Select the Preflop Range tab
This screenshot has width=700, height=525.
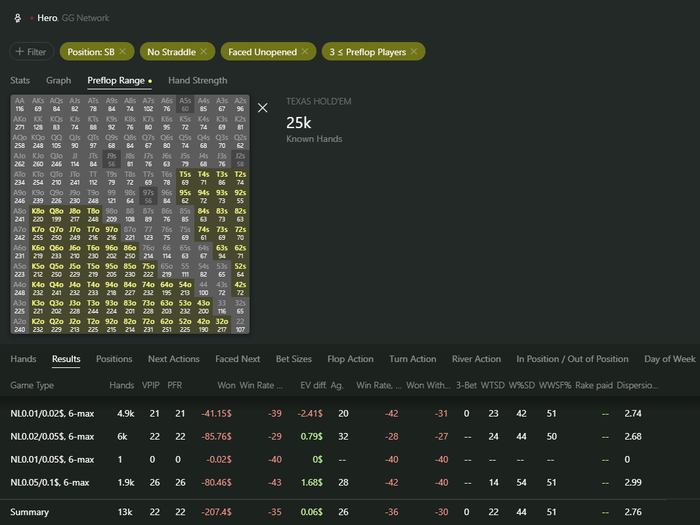(x=116, y=80)
